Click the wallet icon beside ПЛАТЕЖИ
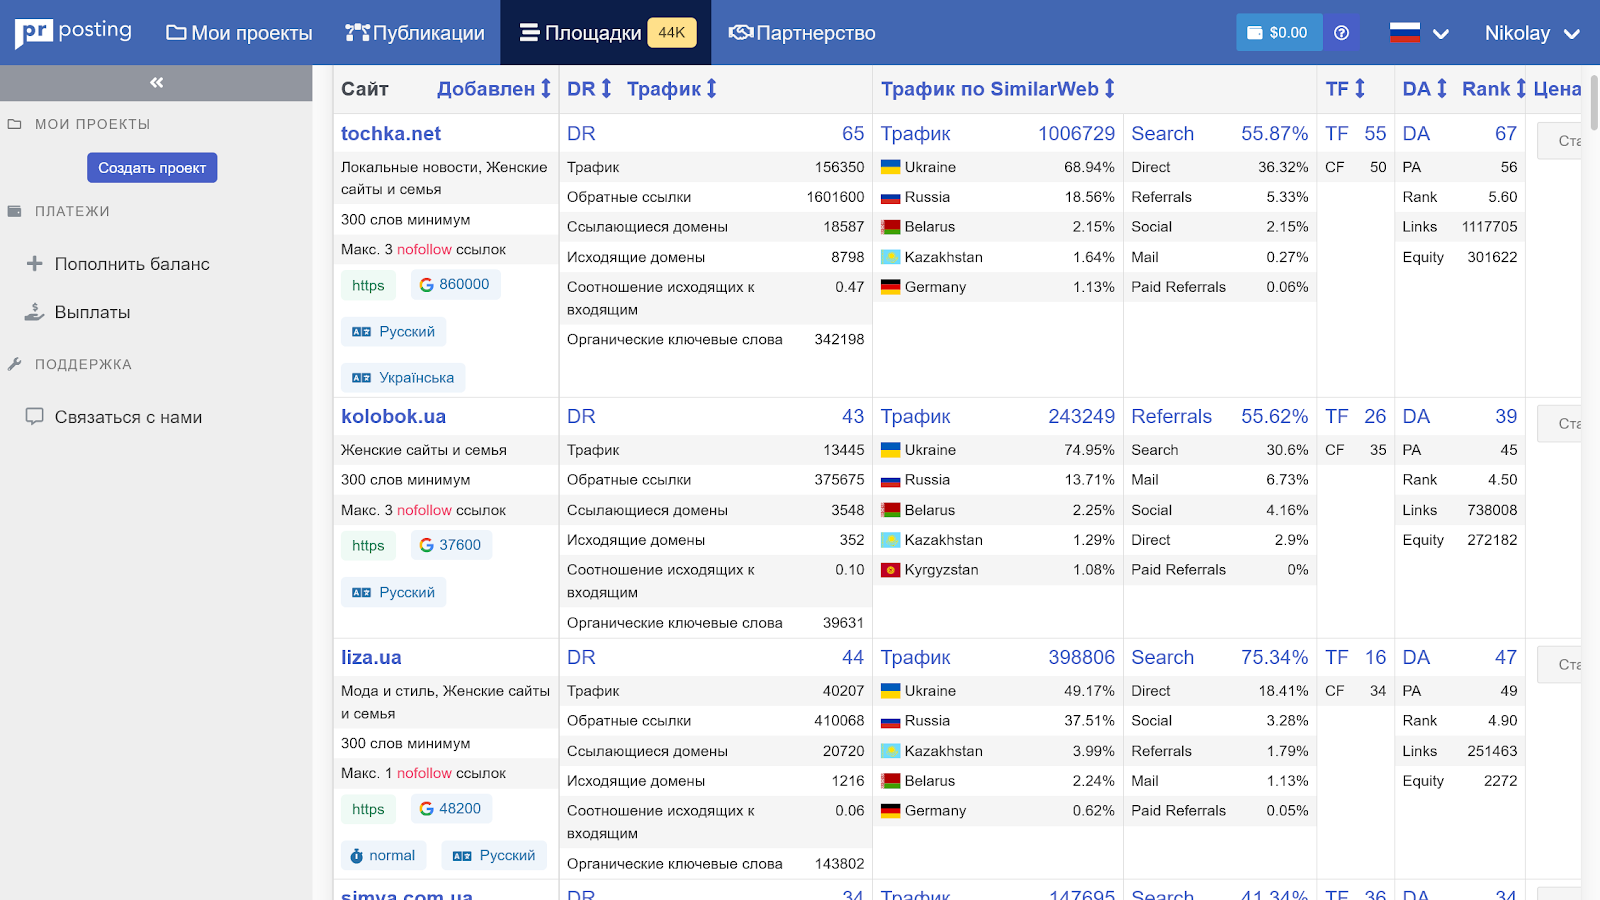1600x900 pixels. coord(14,211)
